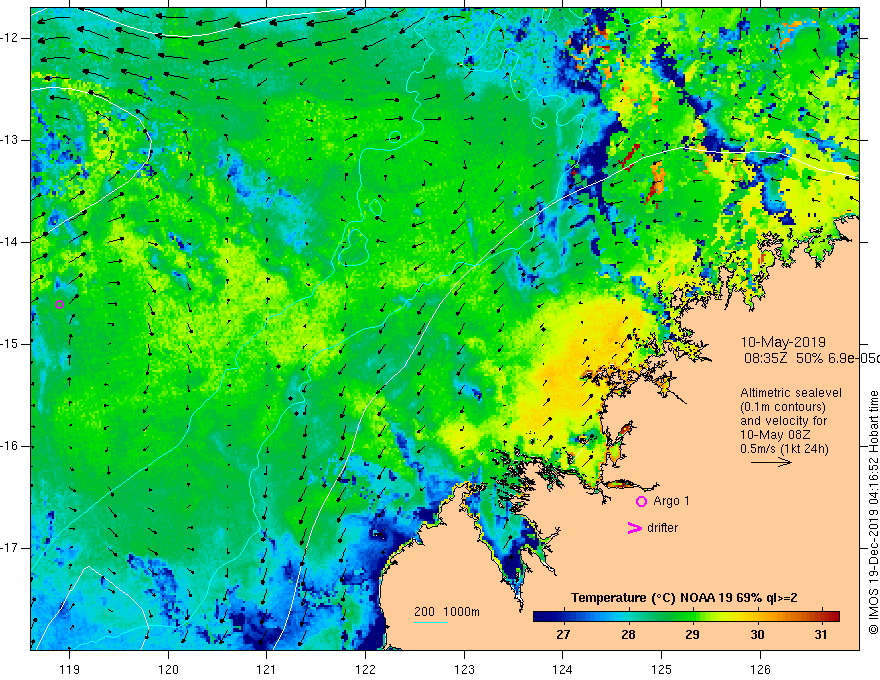Click the magenta drifter arrowhead legend icon

[634, 528]
